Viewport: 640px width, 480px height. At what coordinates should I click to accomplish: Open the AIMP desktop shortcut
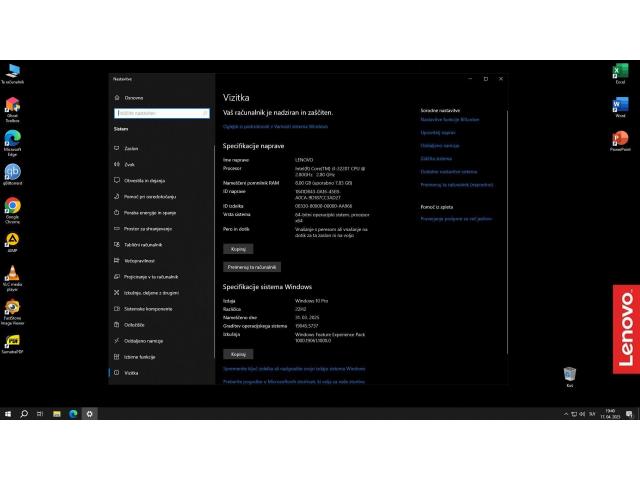click(12, 242)
